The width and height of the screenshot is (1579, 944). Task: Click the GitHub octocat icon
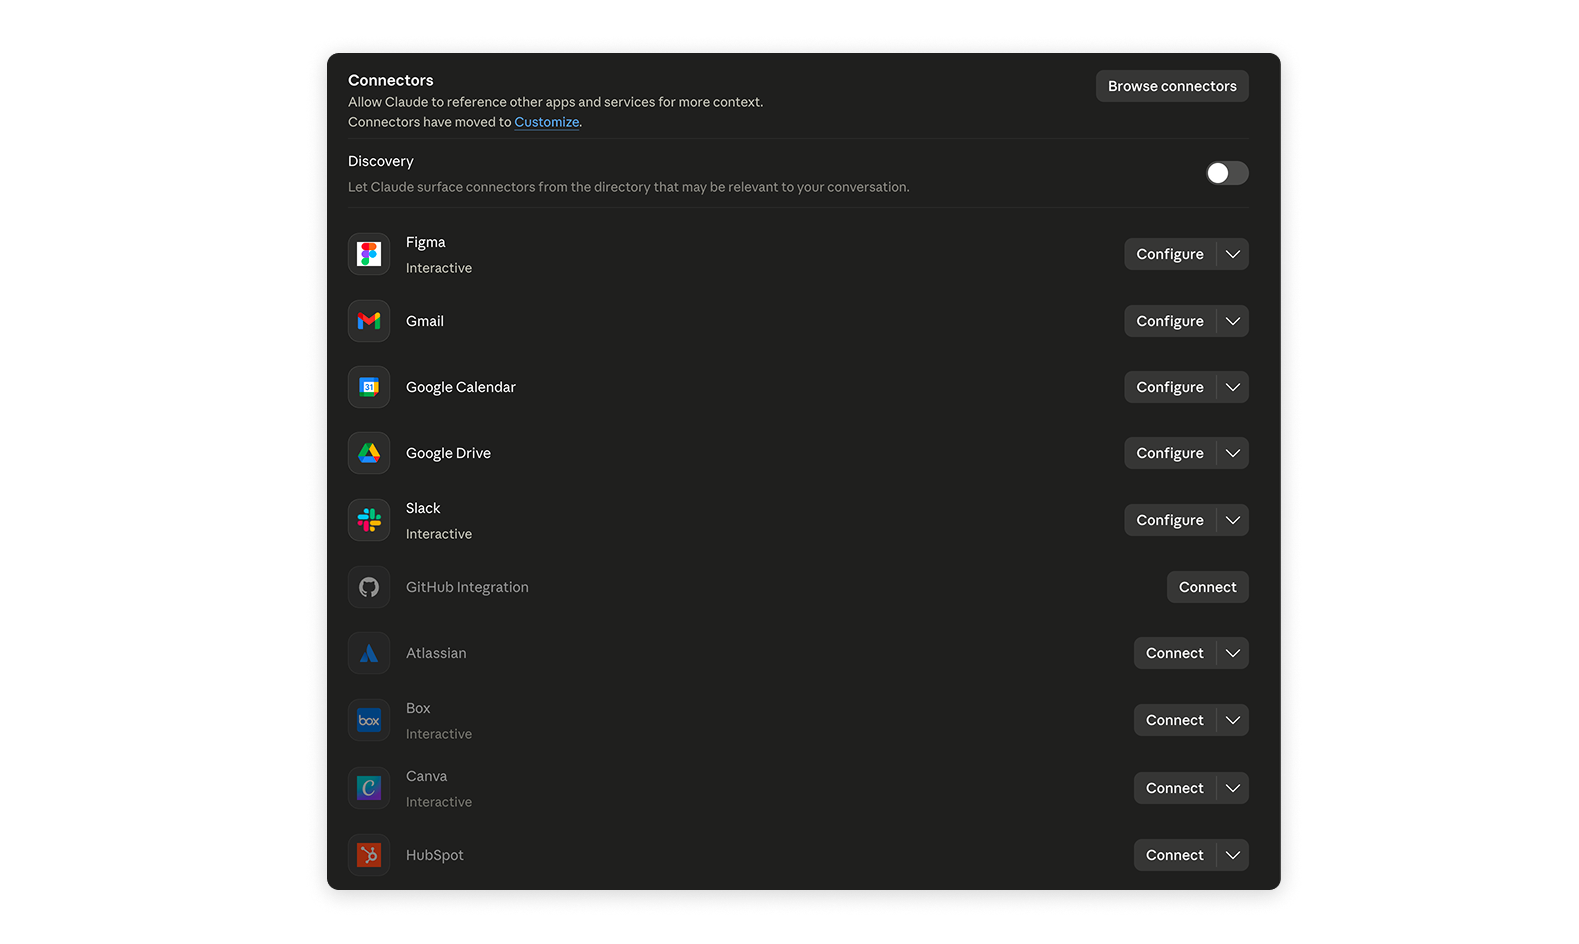click(369, 587)
